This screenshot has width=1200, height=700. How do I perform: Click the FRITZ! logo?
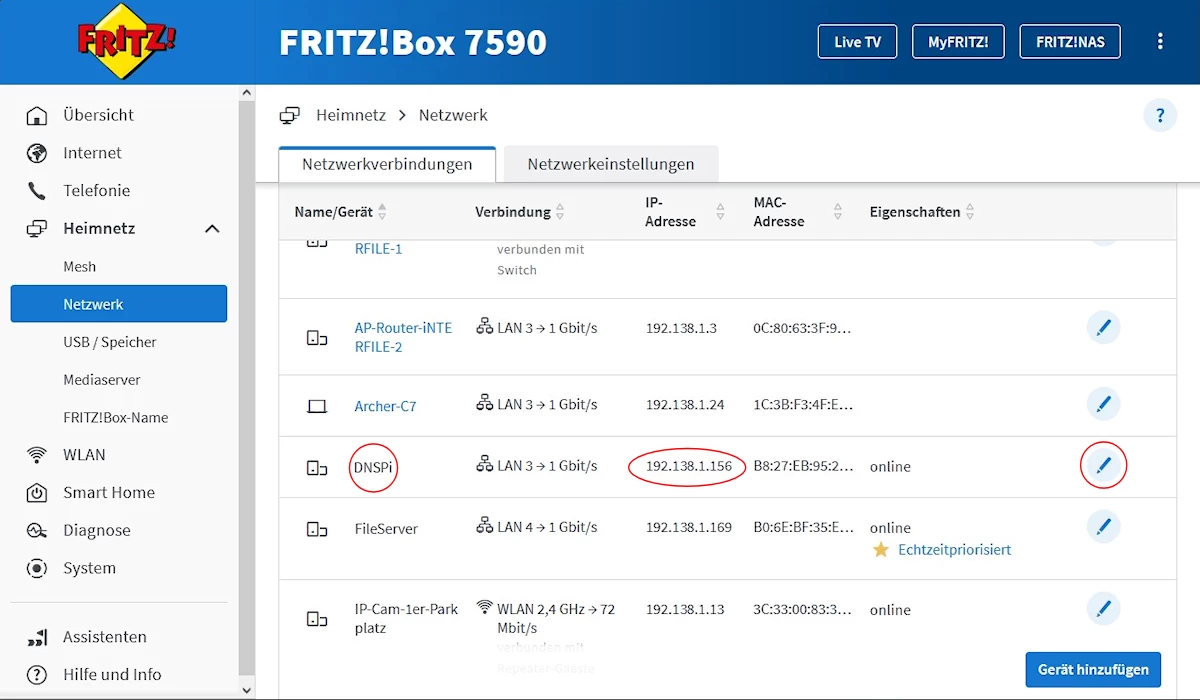(x=127, y=42)
